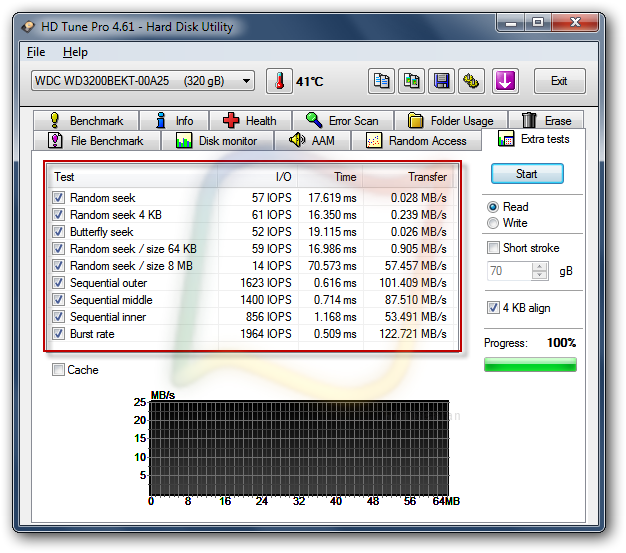
Task: Toggle the Burst rate checkbox
Action: pyautogui.click(x=58, y=333)
